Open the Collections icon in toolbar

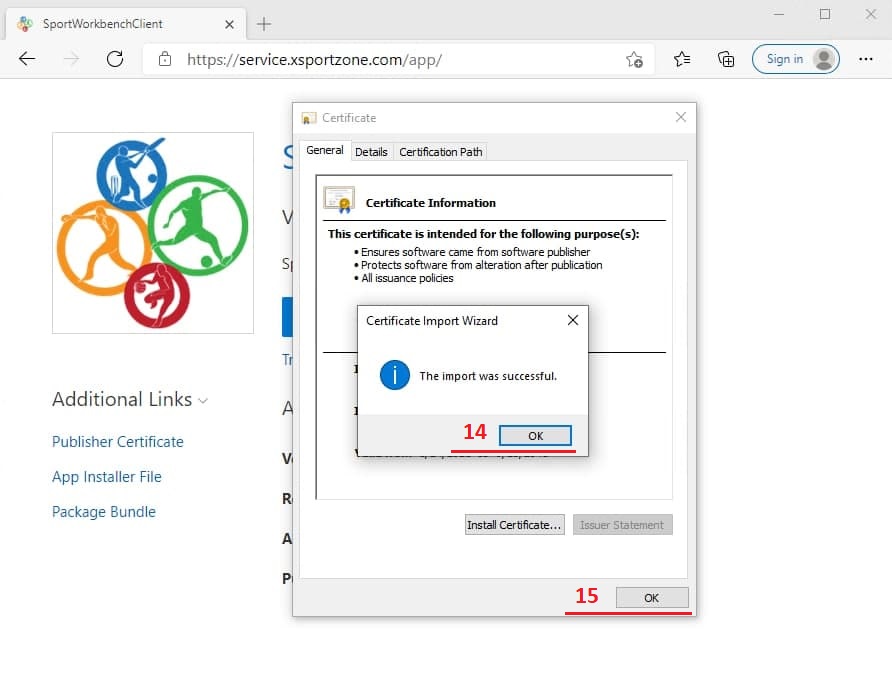click(x=727, y=59)
